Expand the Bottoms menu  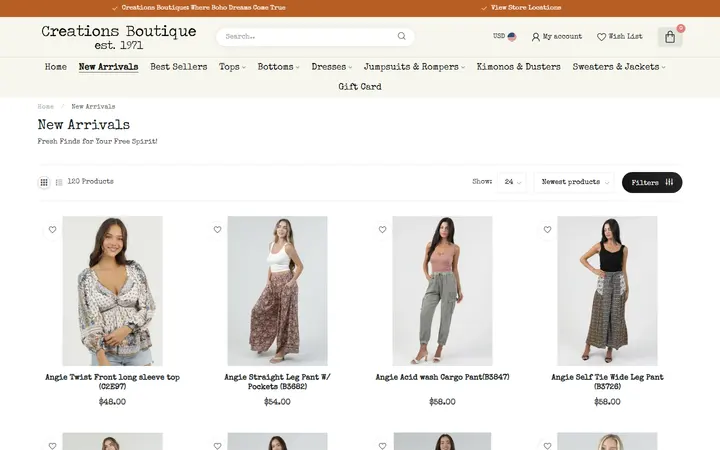tap(278, 67)
